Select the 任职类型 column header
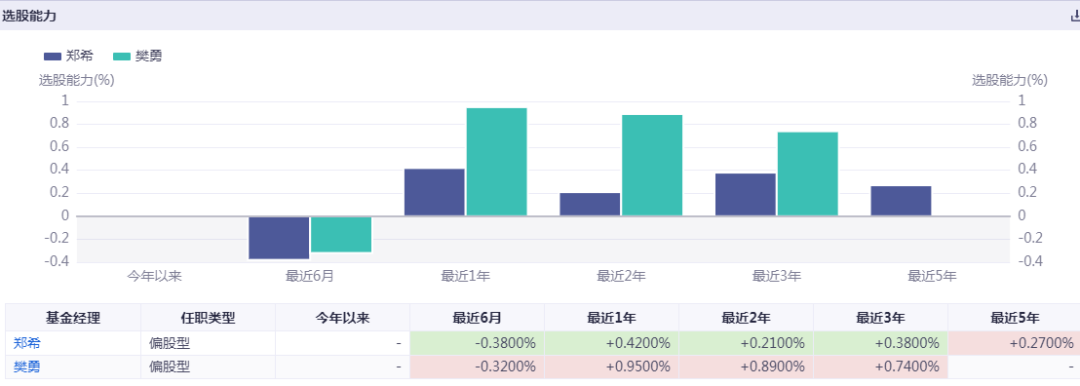The width and height of the screenshot is (1080, 386). coord(208,318)
